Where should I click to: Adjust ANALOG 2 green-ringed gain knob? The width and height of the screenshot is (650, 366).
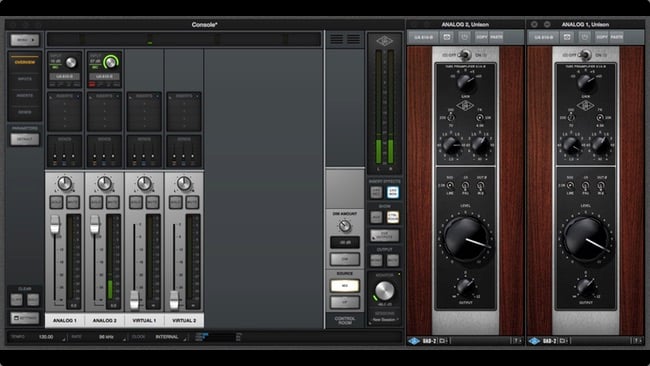[x=111, y=63]
